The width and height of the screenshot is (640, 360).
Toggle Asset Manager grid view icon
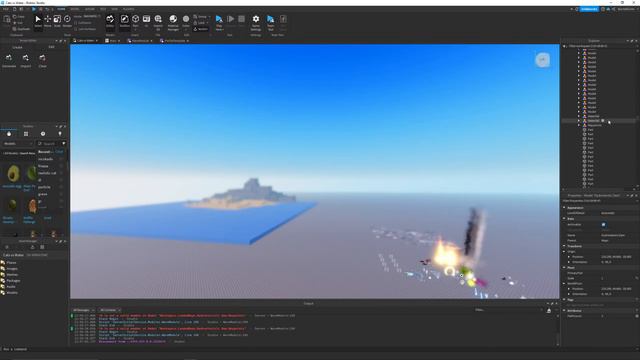click(x=42, y=247)
